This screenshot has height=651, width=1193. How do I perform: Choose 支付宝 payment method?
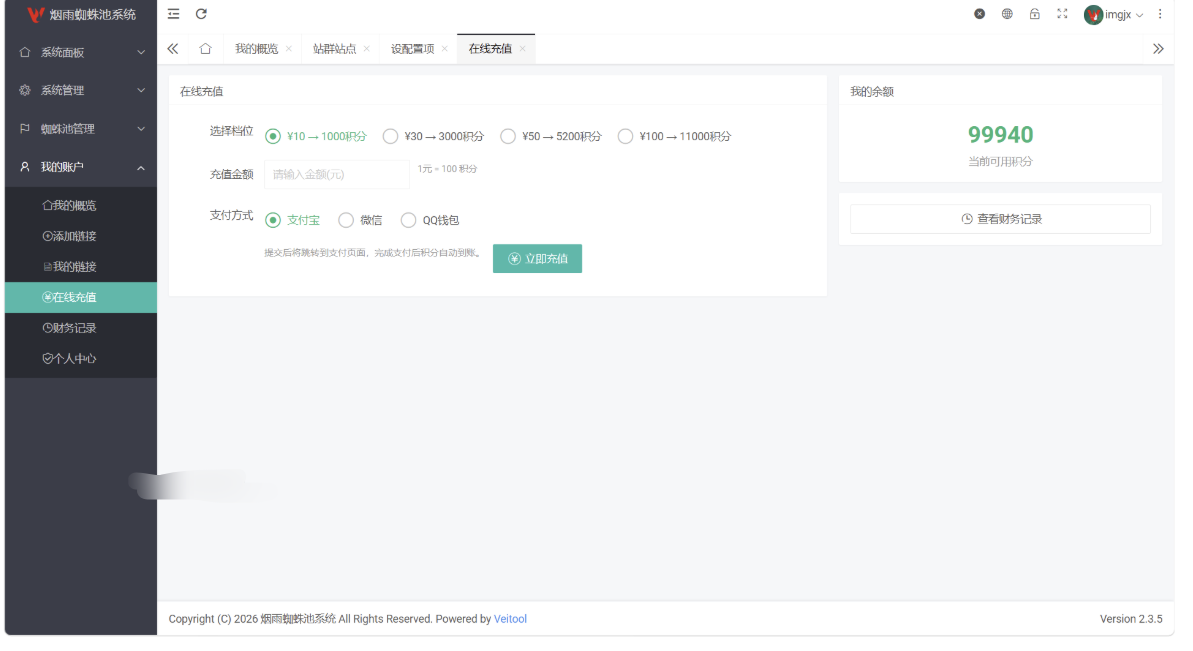pos(293,220)
